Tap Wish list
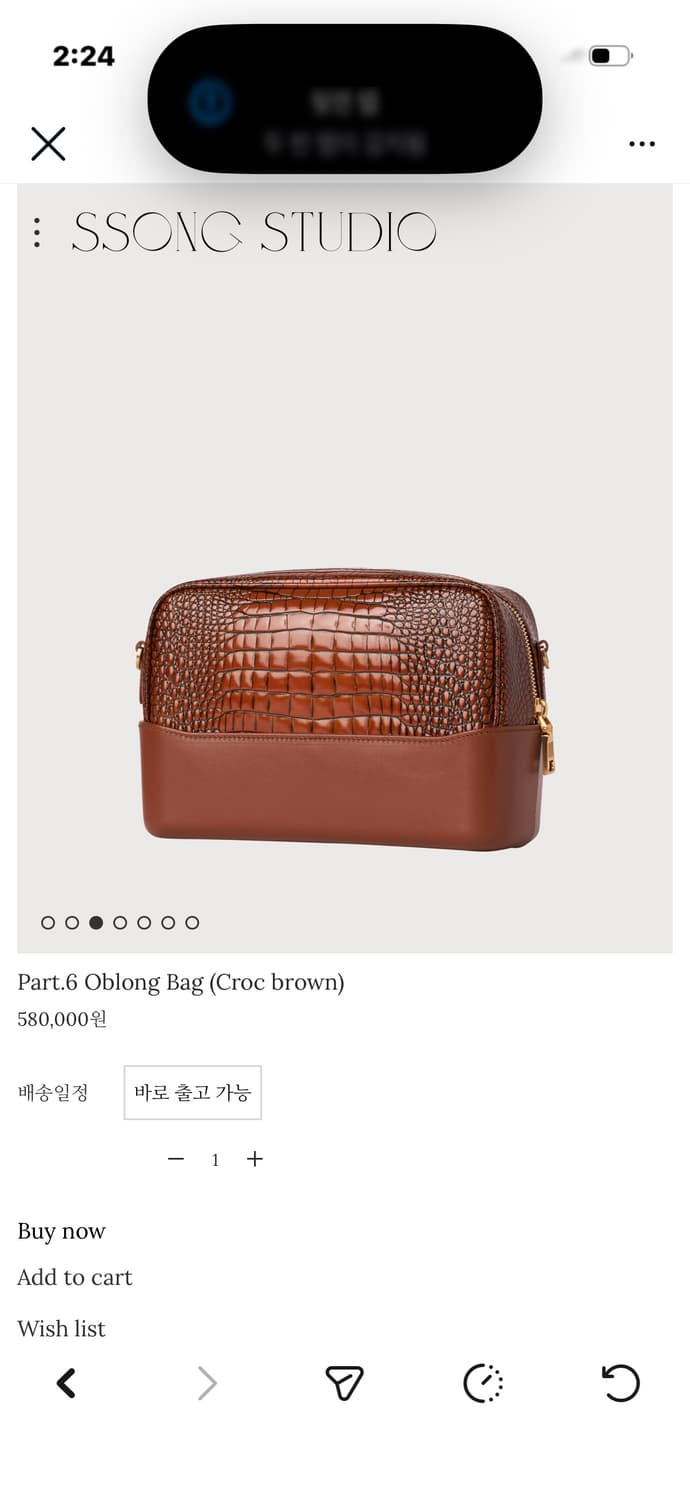This screenshot has height=1500, width=690. coord(61,1328)
